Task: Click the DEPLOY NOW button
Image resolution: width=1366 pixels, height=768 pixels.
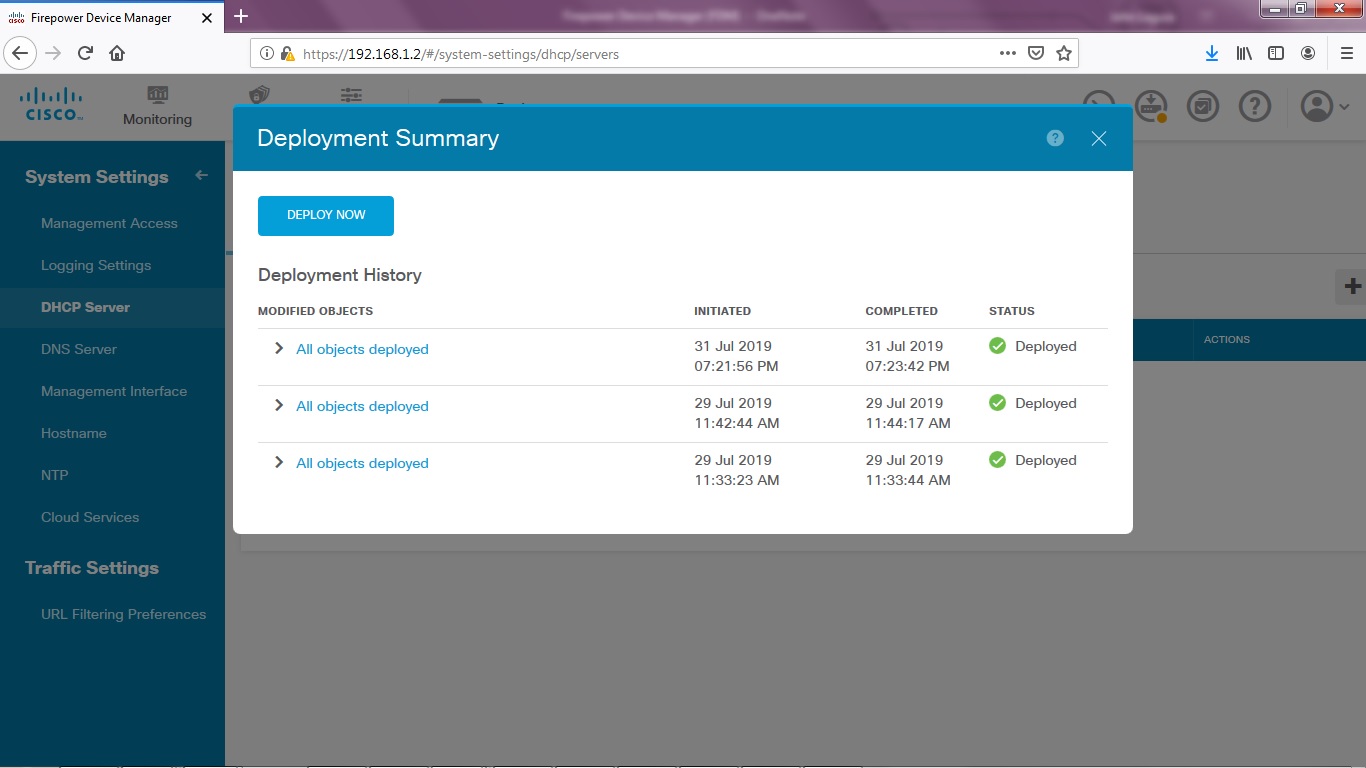Action: point(325,215)
